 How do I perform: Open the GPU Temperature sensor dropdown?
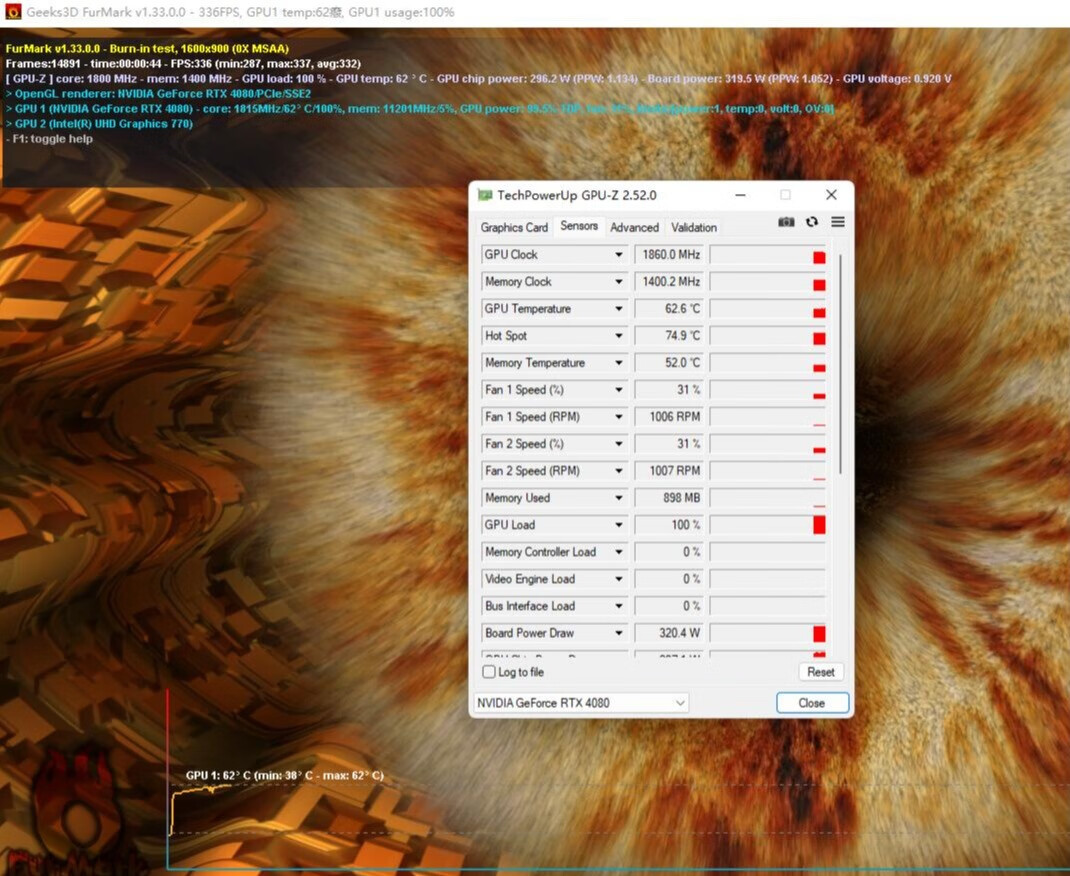pos(618,308)
